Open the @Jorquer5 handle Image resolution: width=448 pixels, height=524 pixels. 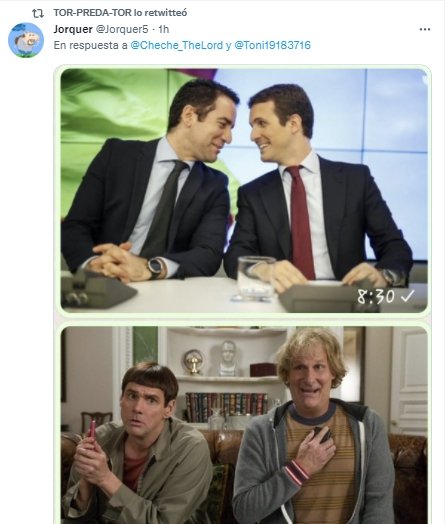tap(122, 29)
